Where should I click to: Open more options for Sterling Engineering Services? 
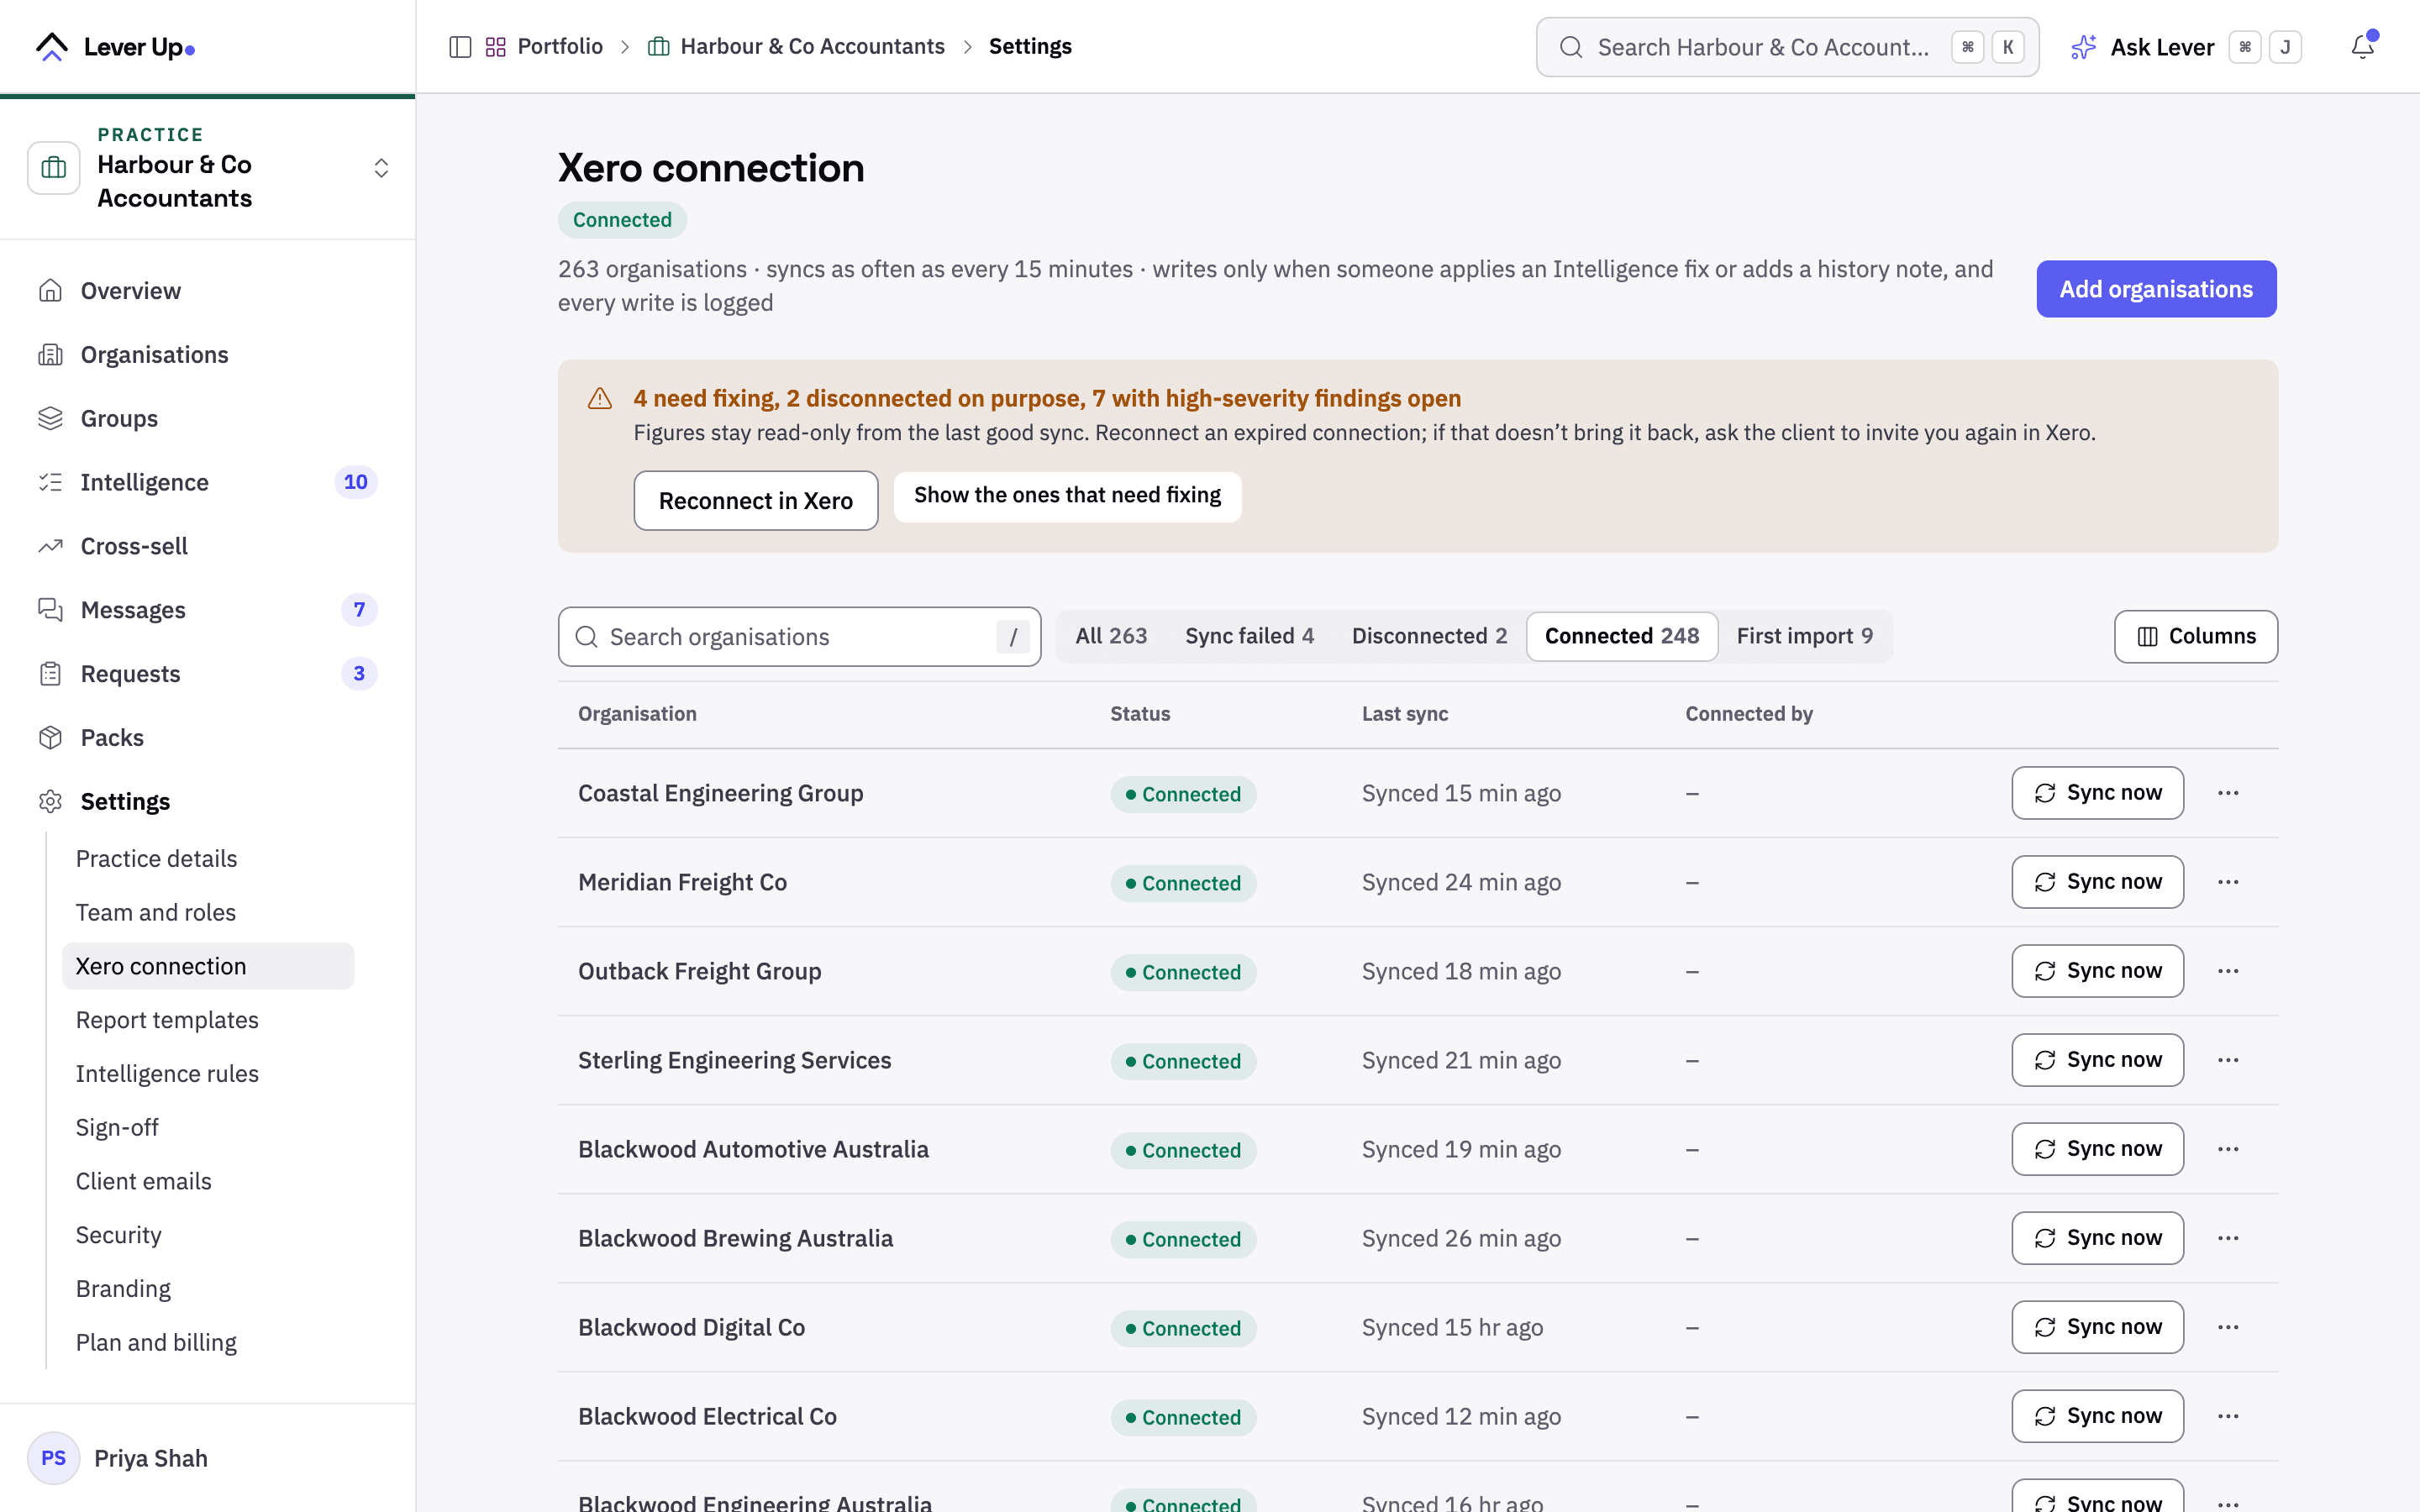pos(2228,1060)
